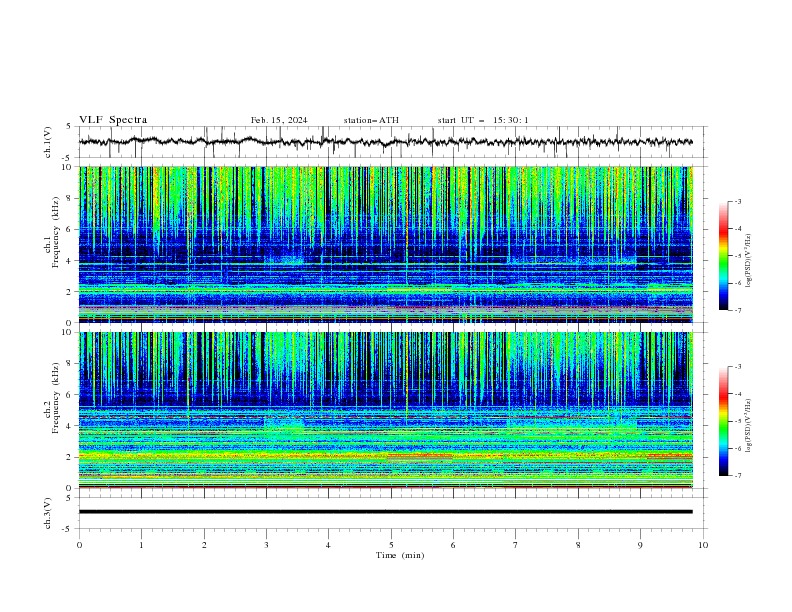The height and width of the screenshot is (612, 792).
Task: Click the "-3" label on ch.1 colorbar
Action: 737,201
